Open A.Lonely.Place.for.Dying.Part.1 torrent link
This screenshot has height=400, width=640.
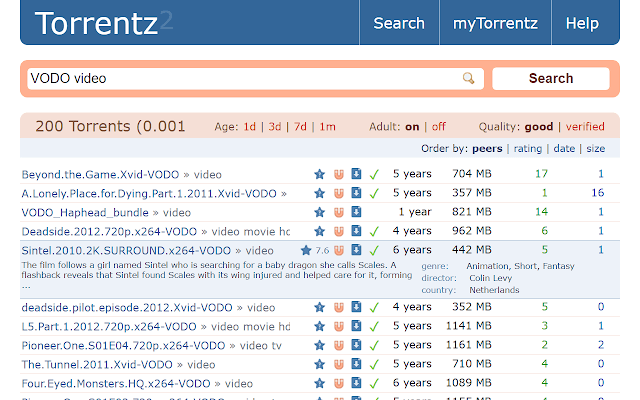[x=149, y=193]
